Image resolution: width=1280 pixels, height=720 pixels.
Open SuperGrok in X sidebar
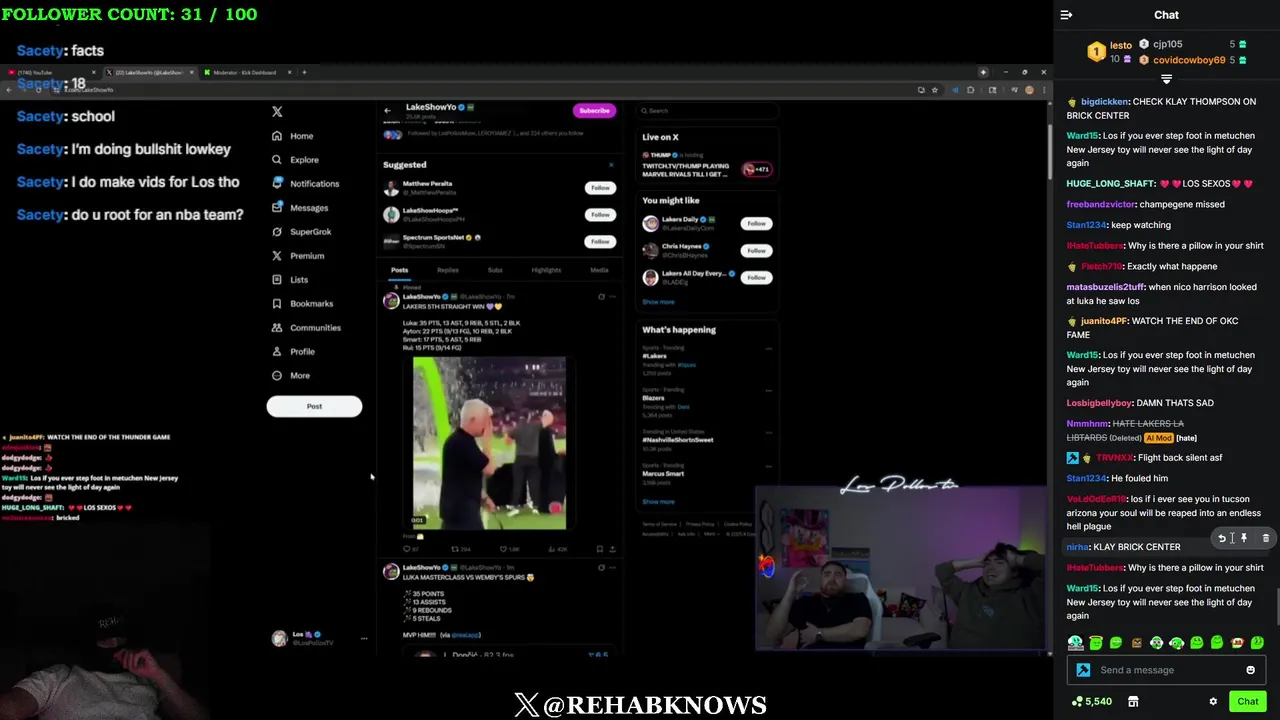point(302,232)
